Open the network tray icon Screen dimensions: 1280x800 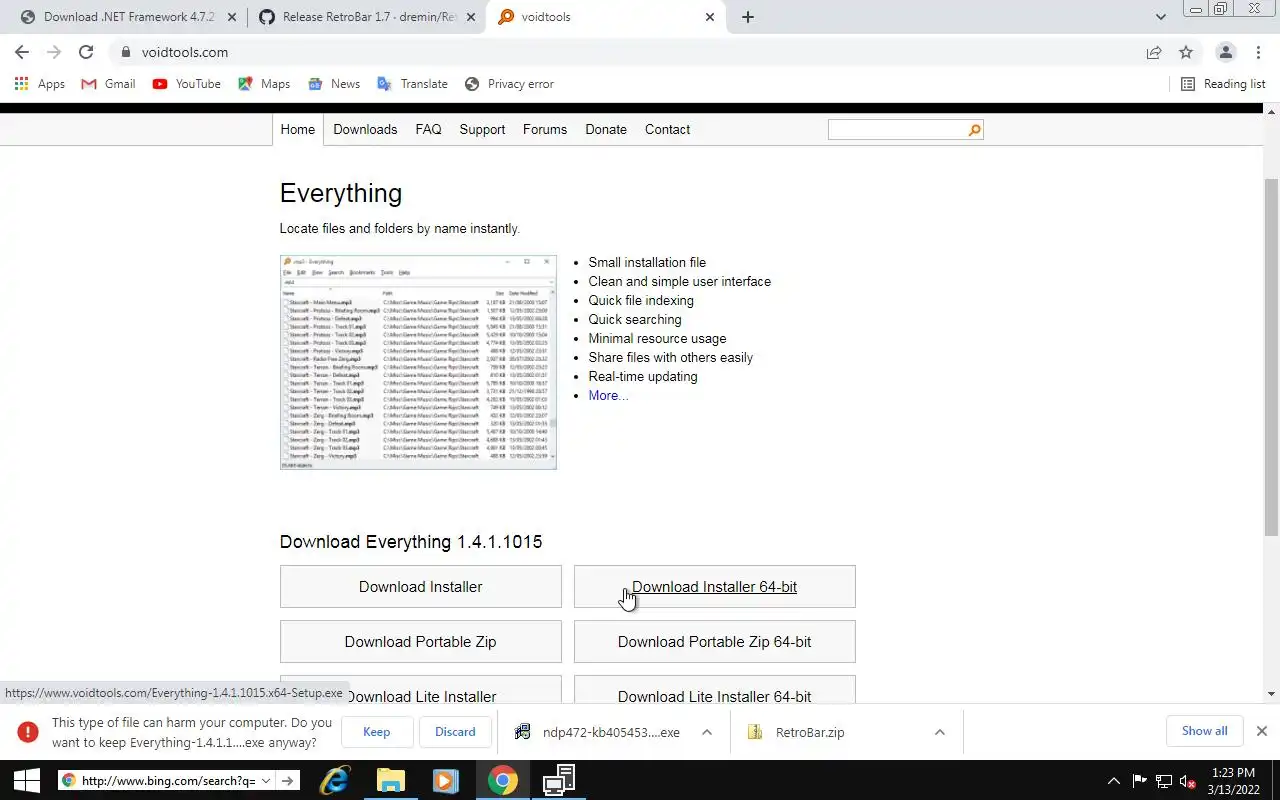pyautogui.click(x=1164, y=781)
